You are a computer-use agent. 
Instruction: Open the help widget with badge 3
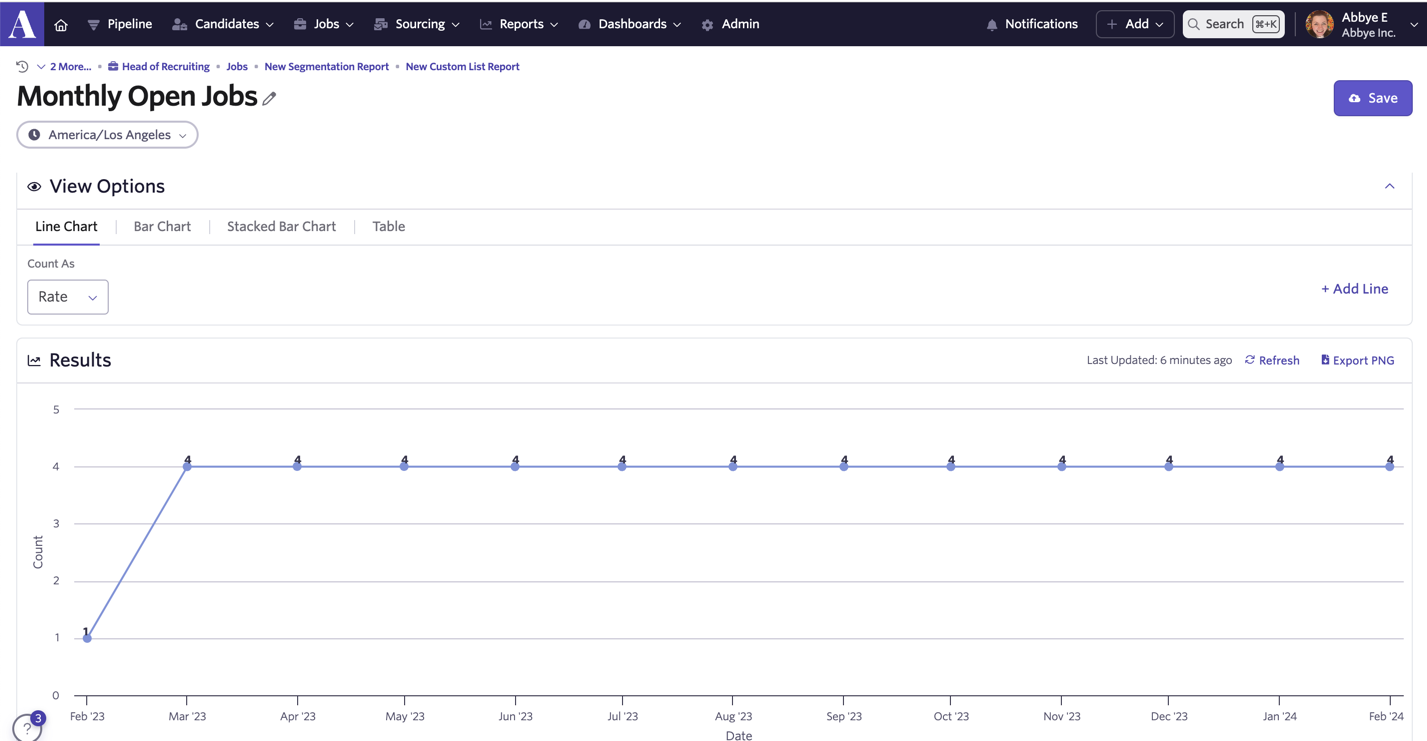[x=28, y=727]
